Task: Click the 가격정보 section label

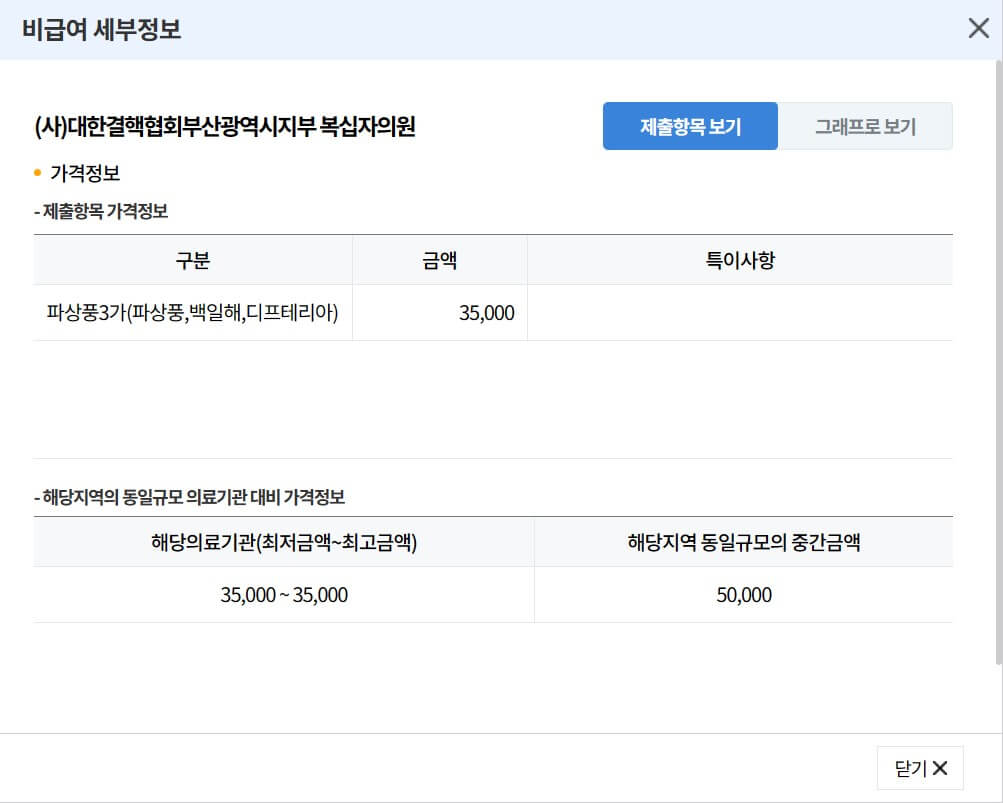Action: (85, 173)
